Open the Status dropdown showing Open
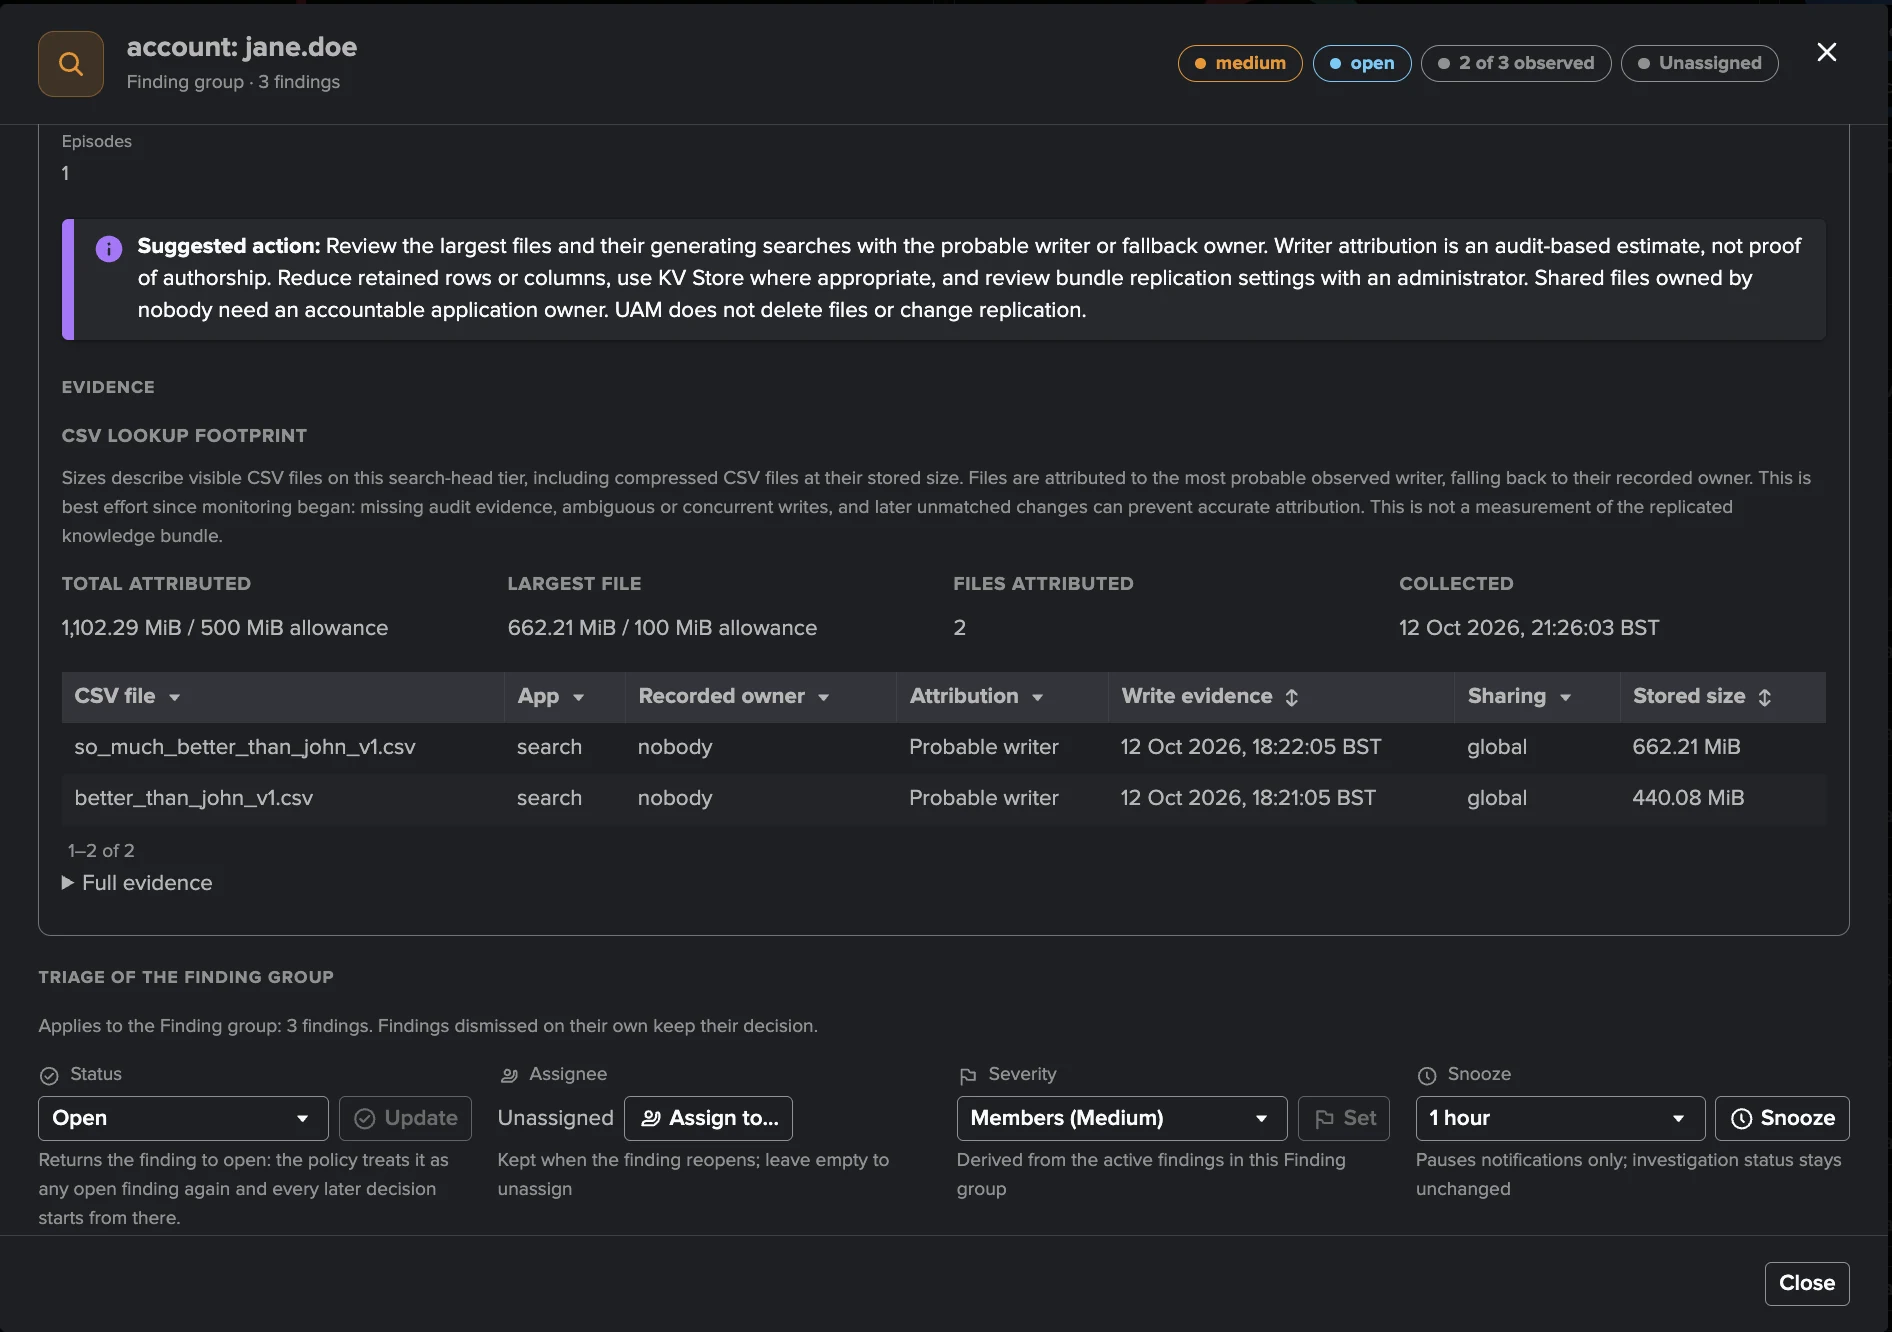This screenshot has width=1892, height=1332. pos(183,1118)
